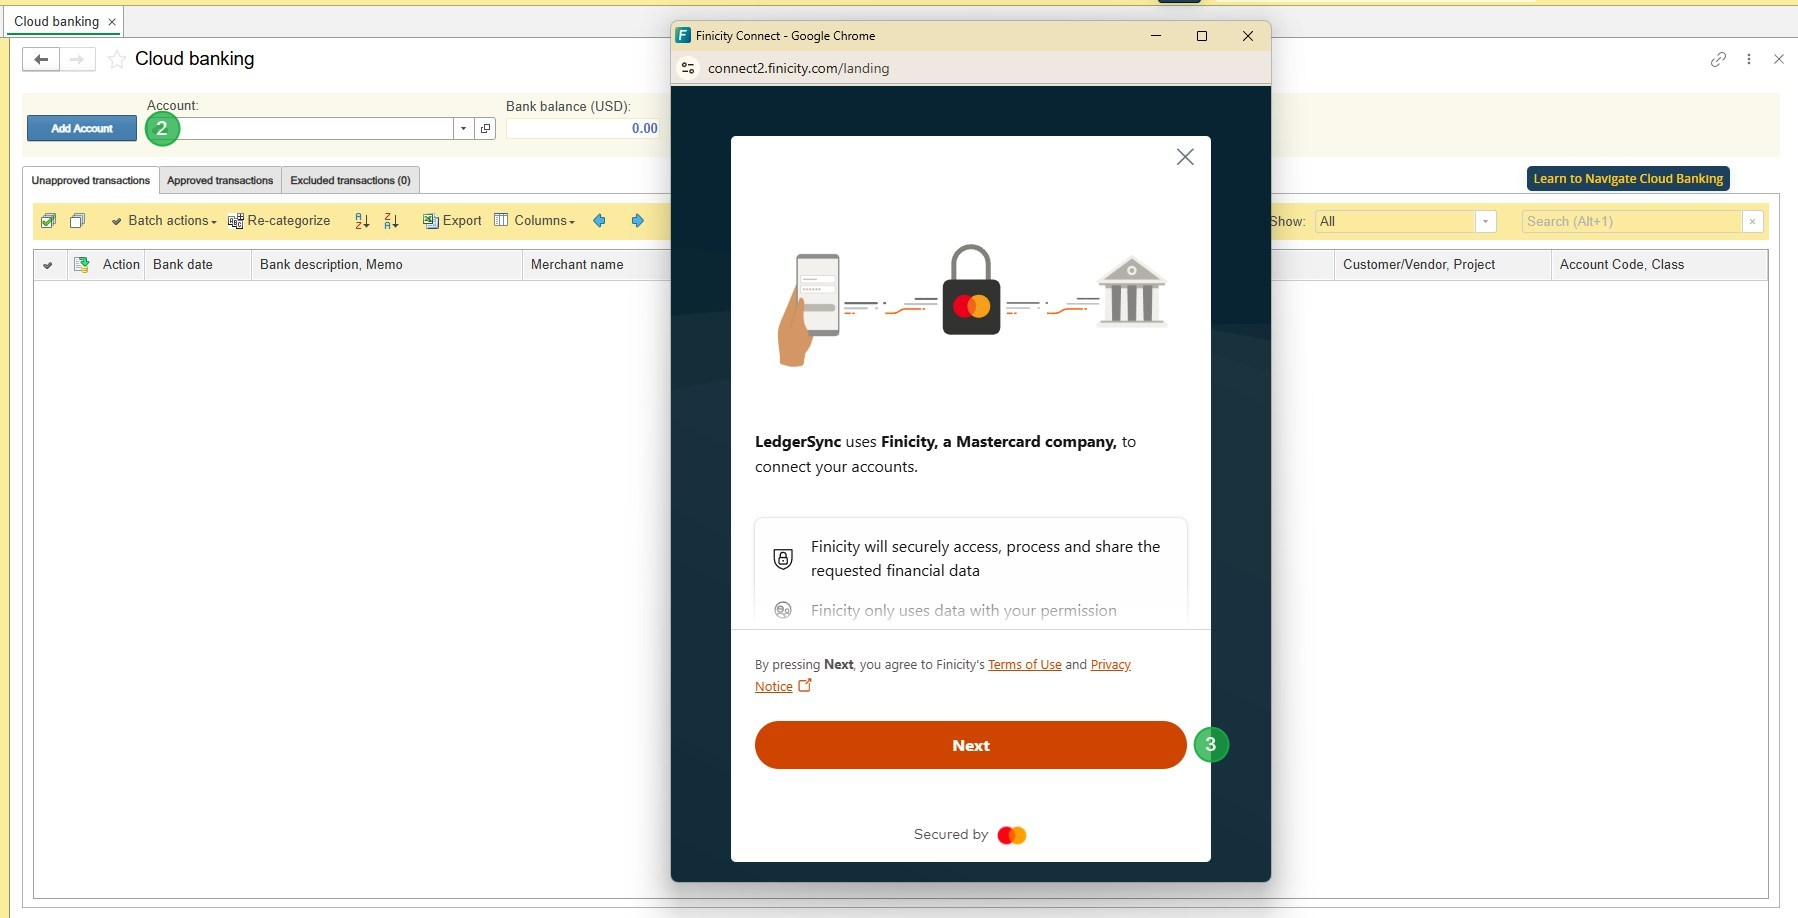The image size is (1798, 918).
Task: Click into the Search (Alt+1) field
Action: pos(1630,222)
